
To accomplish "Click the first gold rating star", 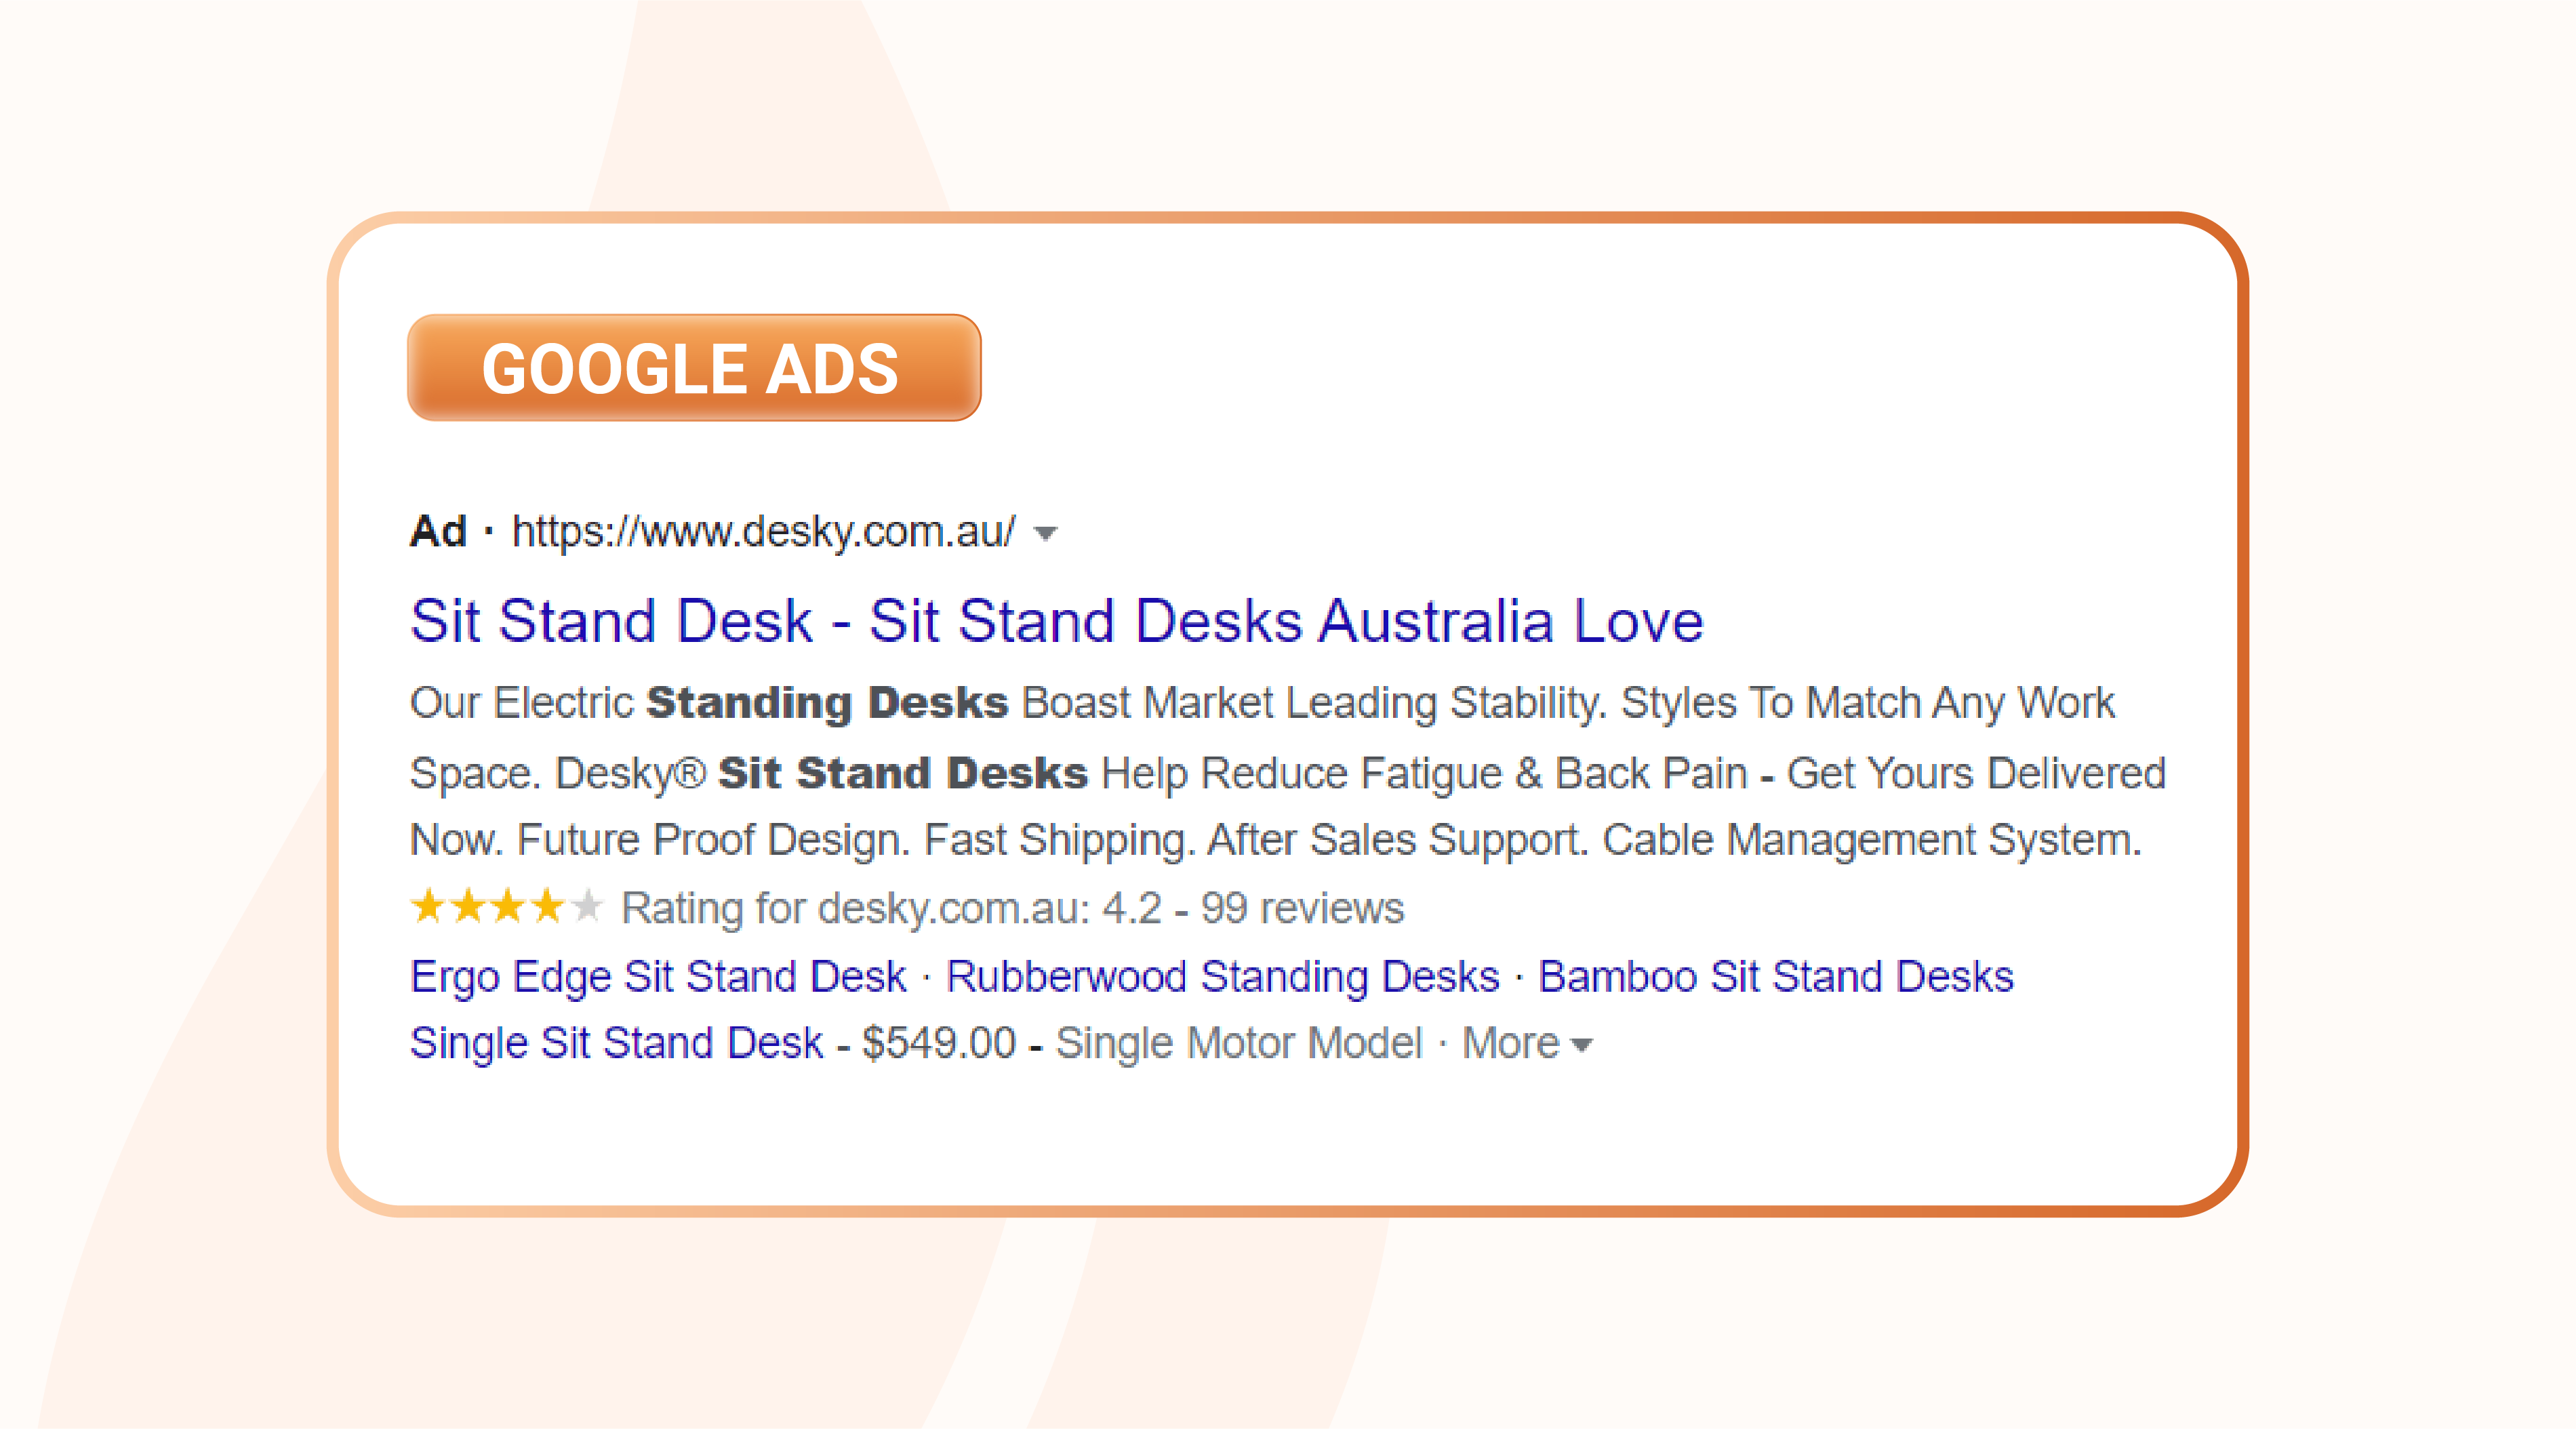I will [428, 907].
